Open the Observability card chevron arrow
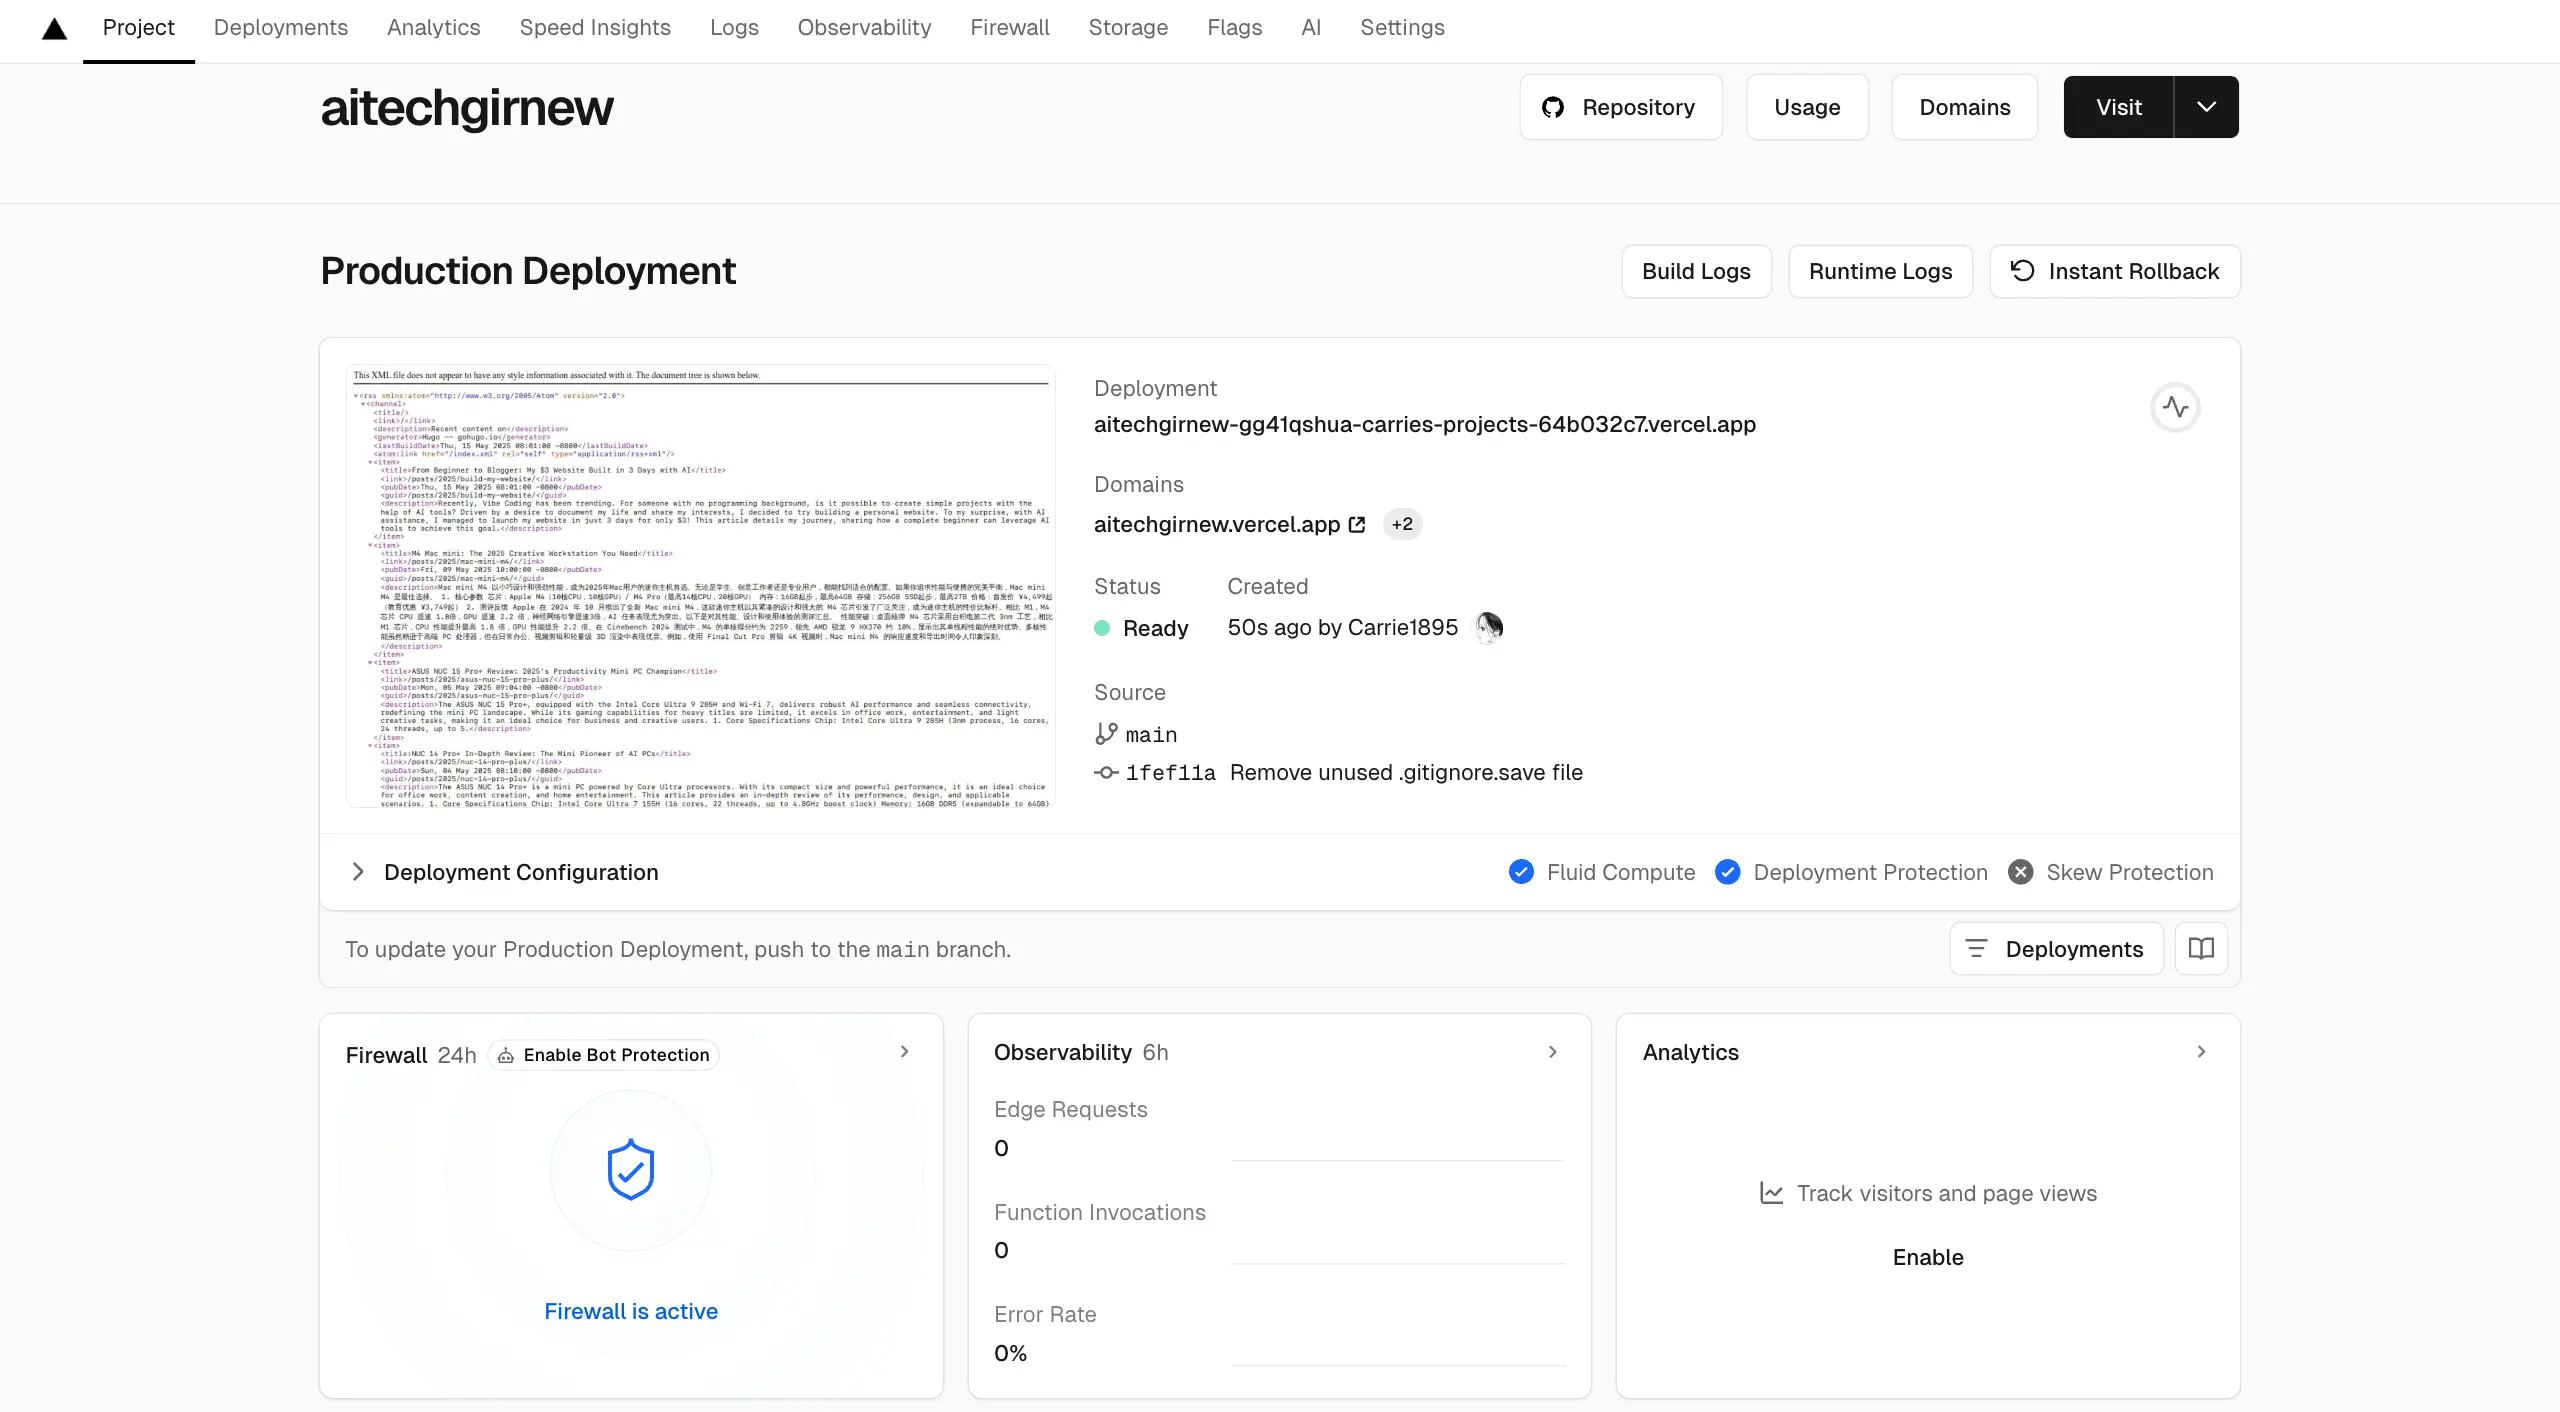2560x1412 pixels. click(x=1552, y=1051)
